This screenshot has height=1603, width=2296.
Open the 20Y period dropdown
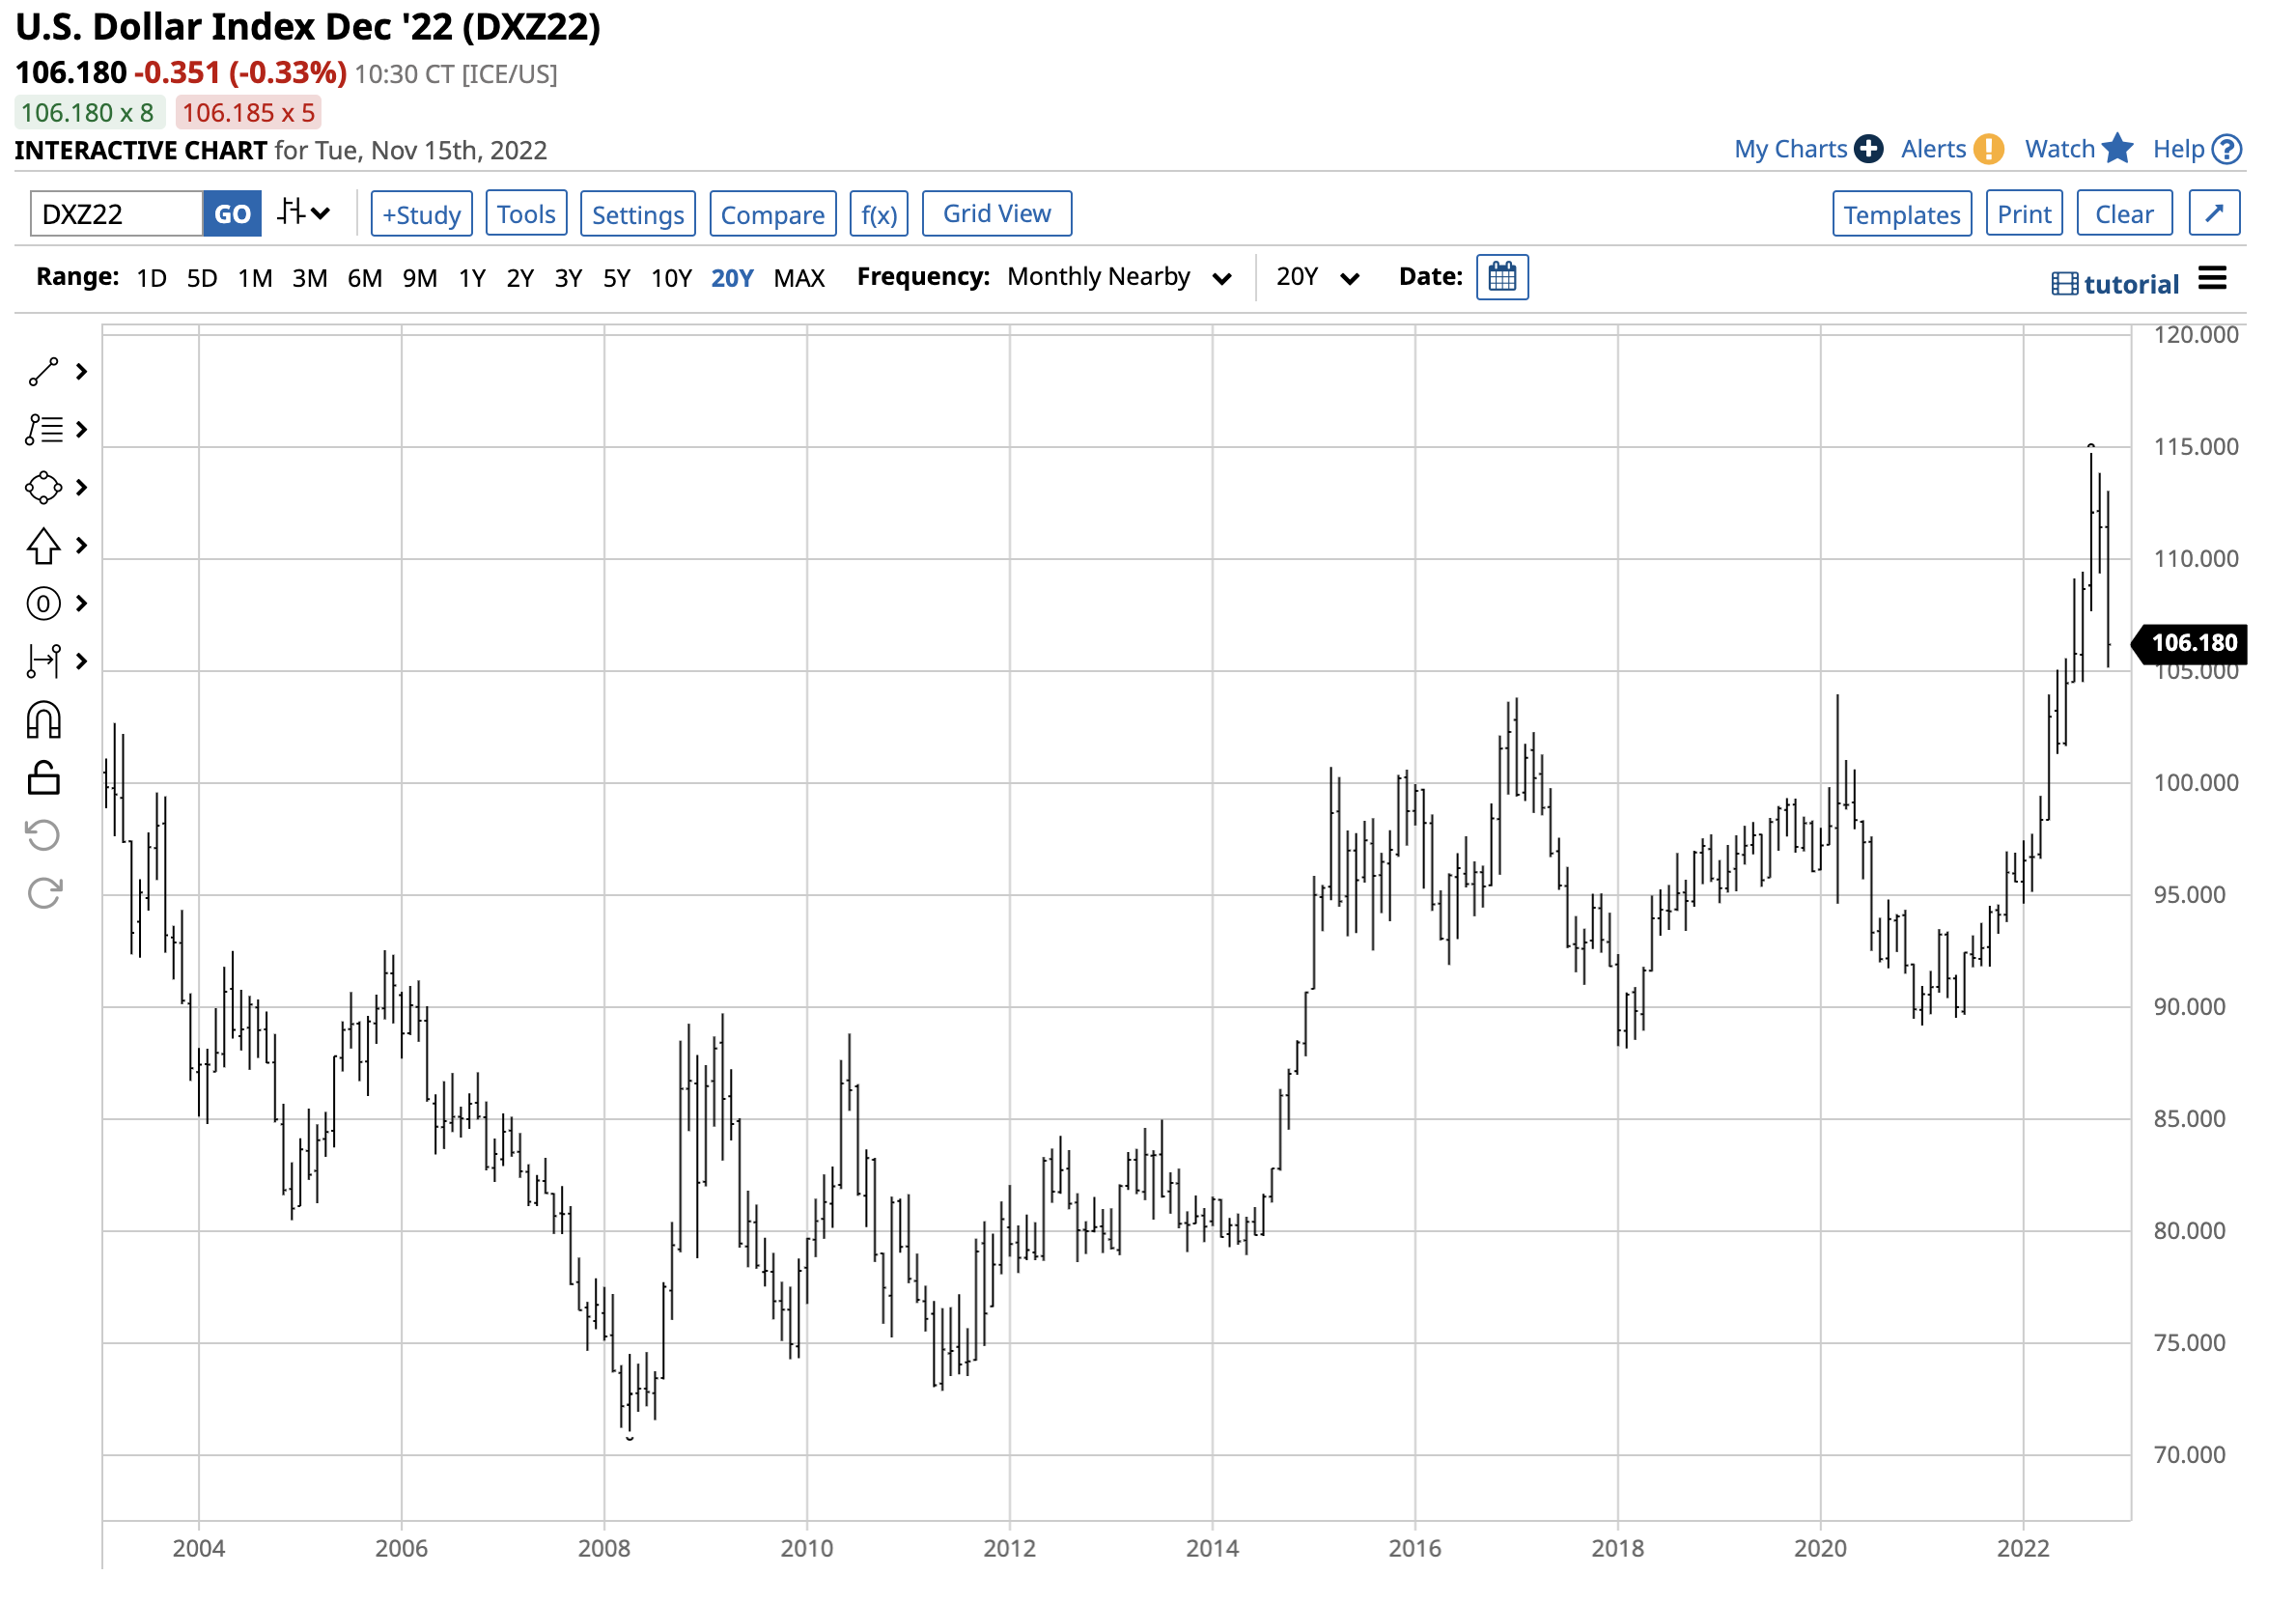point(1316,277)
